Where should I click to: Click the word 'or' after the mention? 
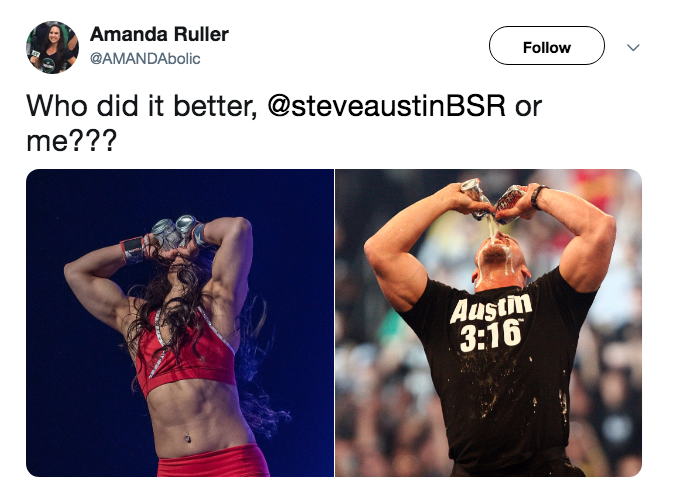coord(528,106)
